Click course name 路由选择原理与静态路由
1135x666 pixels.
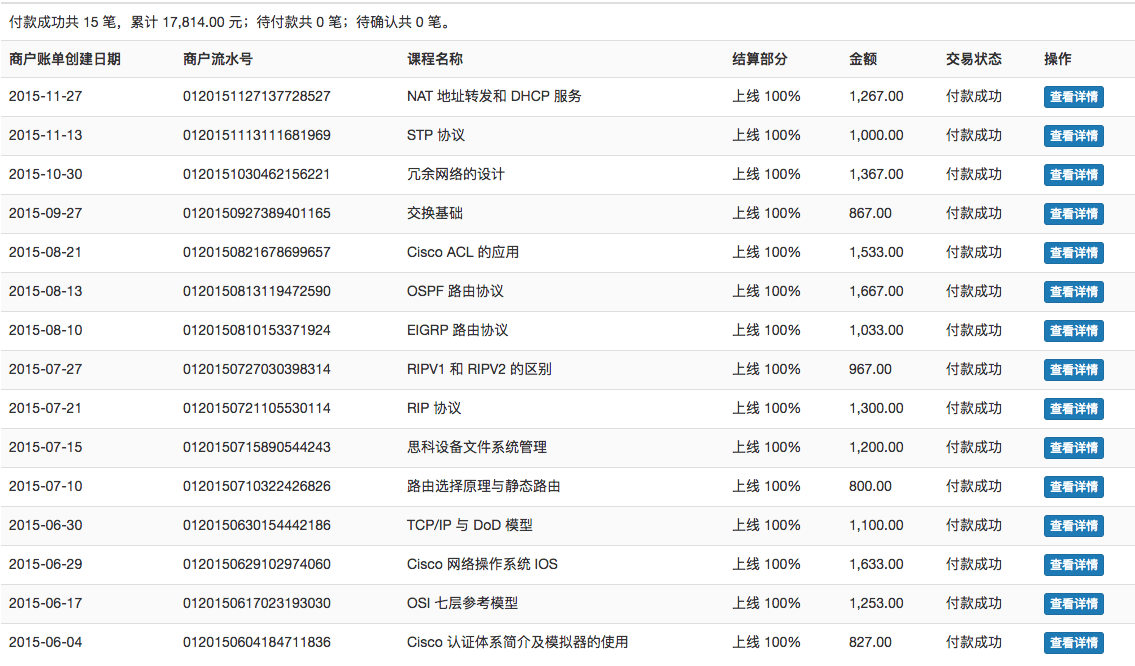pyautogui.click(x=484, y=487)
